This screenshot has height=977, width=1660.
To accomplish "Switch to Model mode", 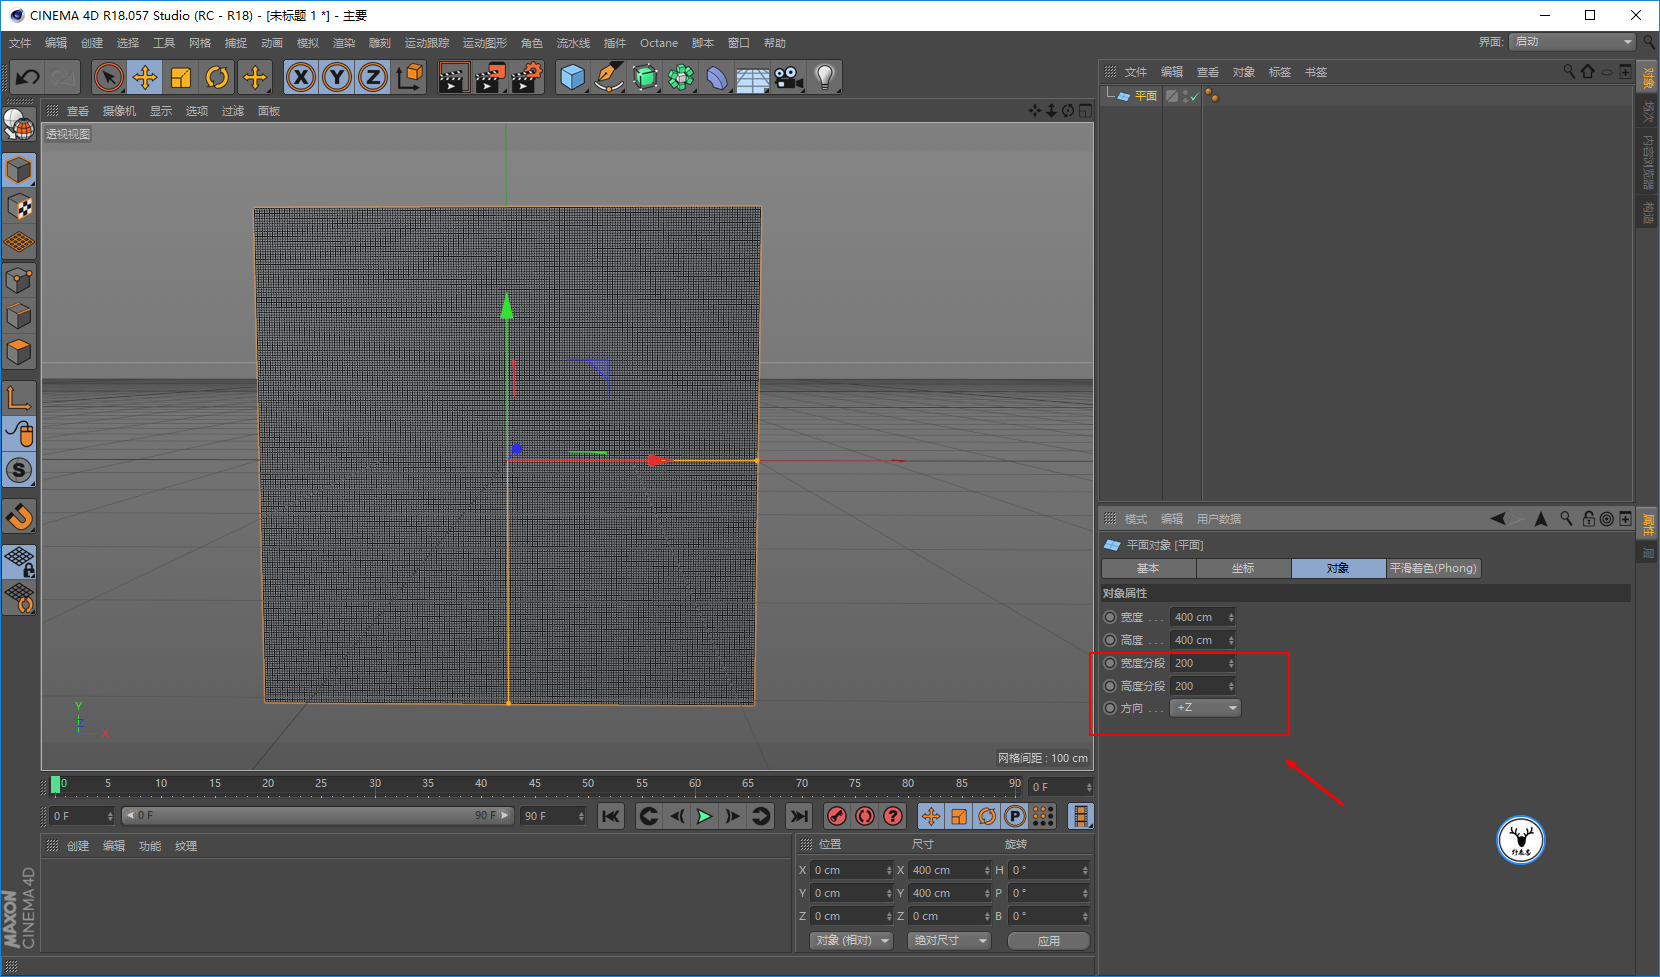I will click(19, 171).
